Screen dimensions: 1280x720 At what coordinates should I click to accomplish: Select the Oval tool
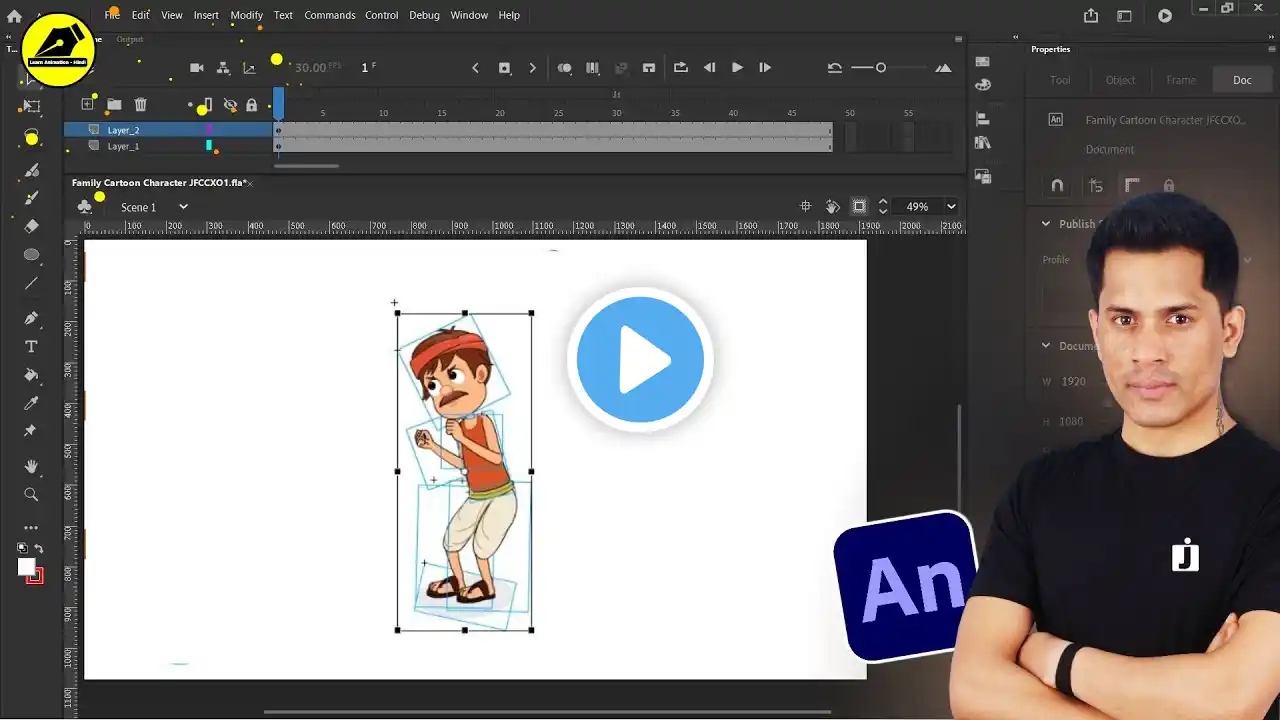click(31, 255)
